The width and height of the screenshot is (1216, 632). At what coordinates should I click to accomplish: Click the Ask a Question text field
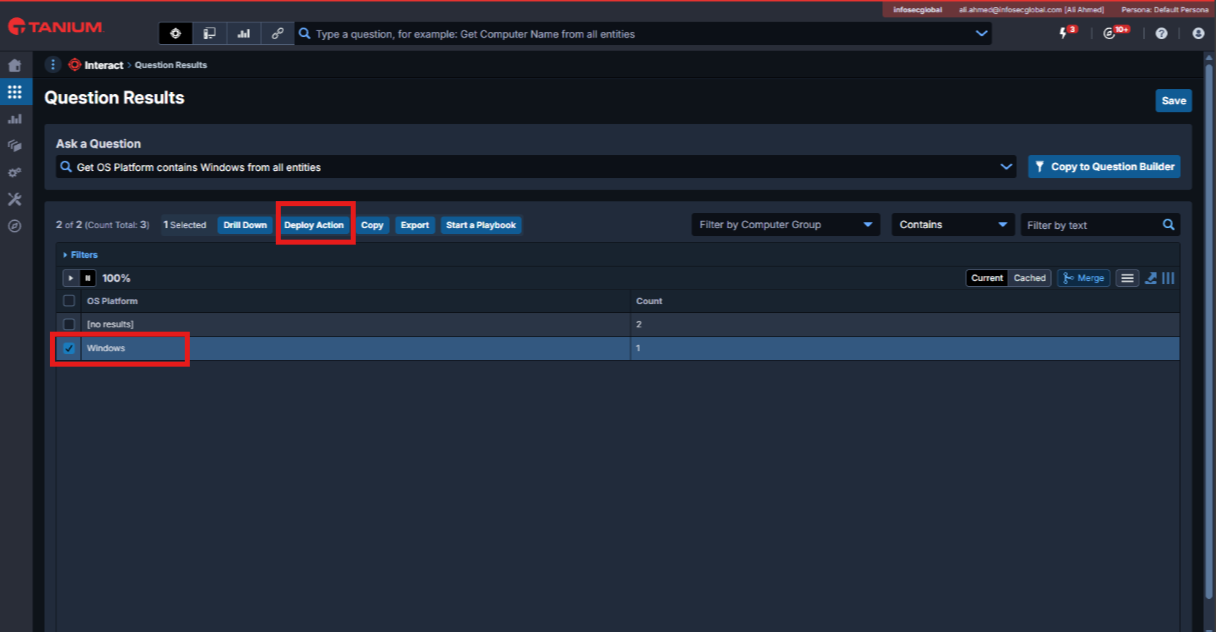535,167
